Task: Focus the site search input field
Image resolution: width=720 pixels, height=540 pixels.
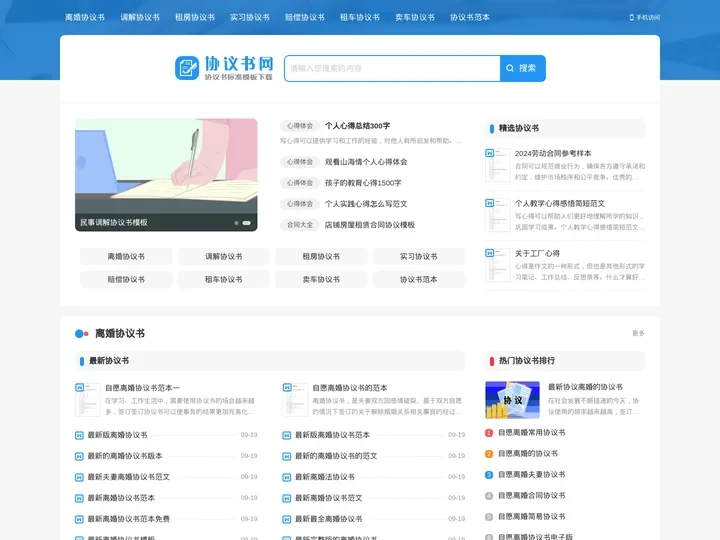Action: 392,68
